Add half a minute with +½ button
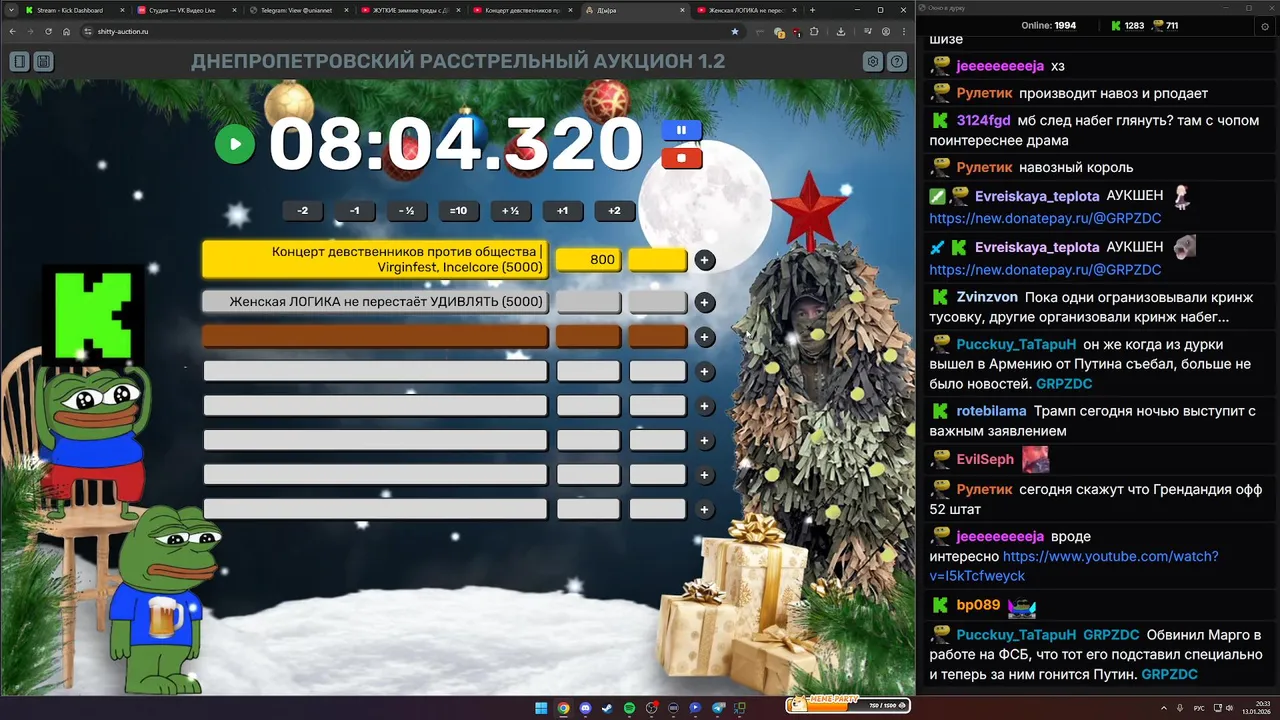This screenshot has height=720, width=1280. pyautogui.click(x=510, y=211)
